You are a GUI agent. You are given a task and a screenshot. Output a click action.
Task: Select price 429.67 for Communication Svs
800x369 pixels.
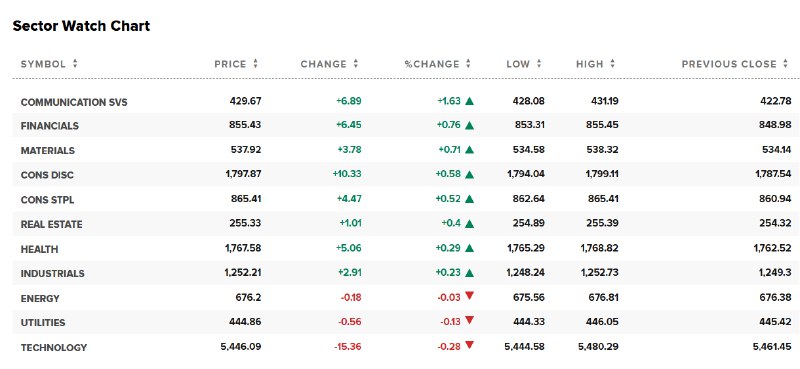(245, 101)
